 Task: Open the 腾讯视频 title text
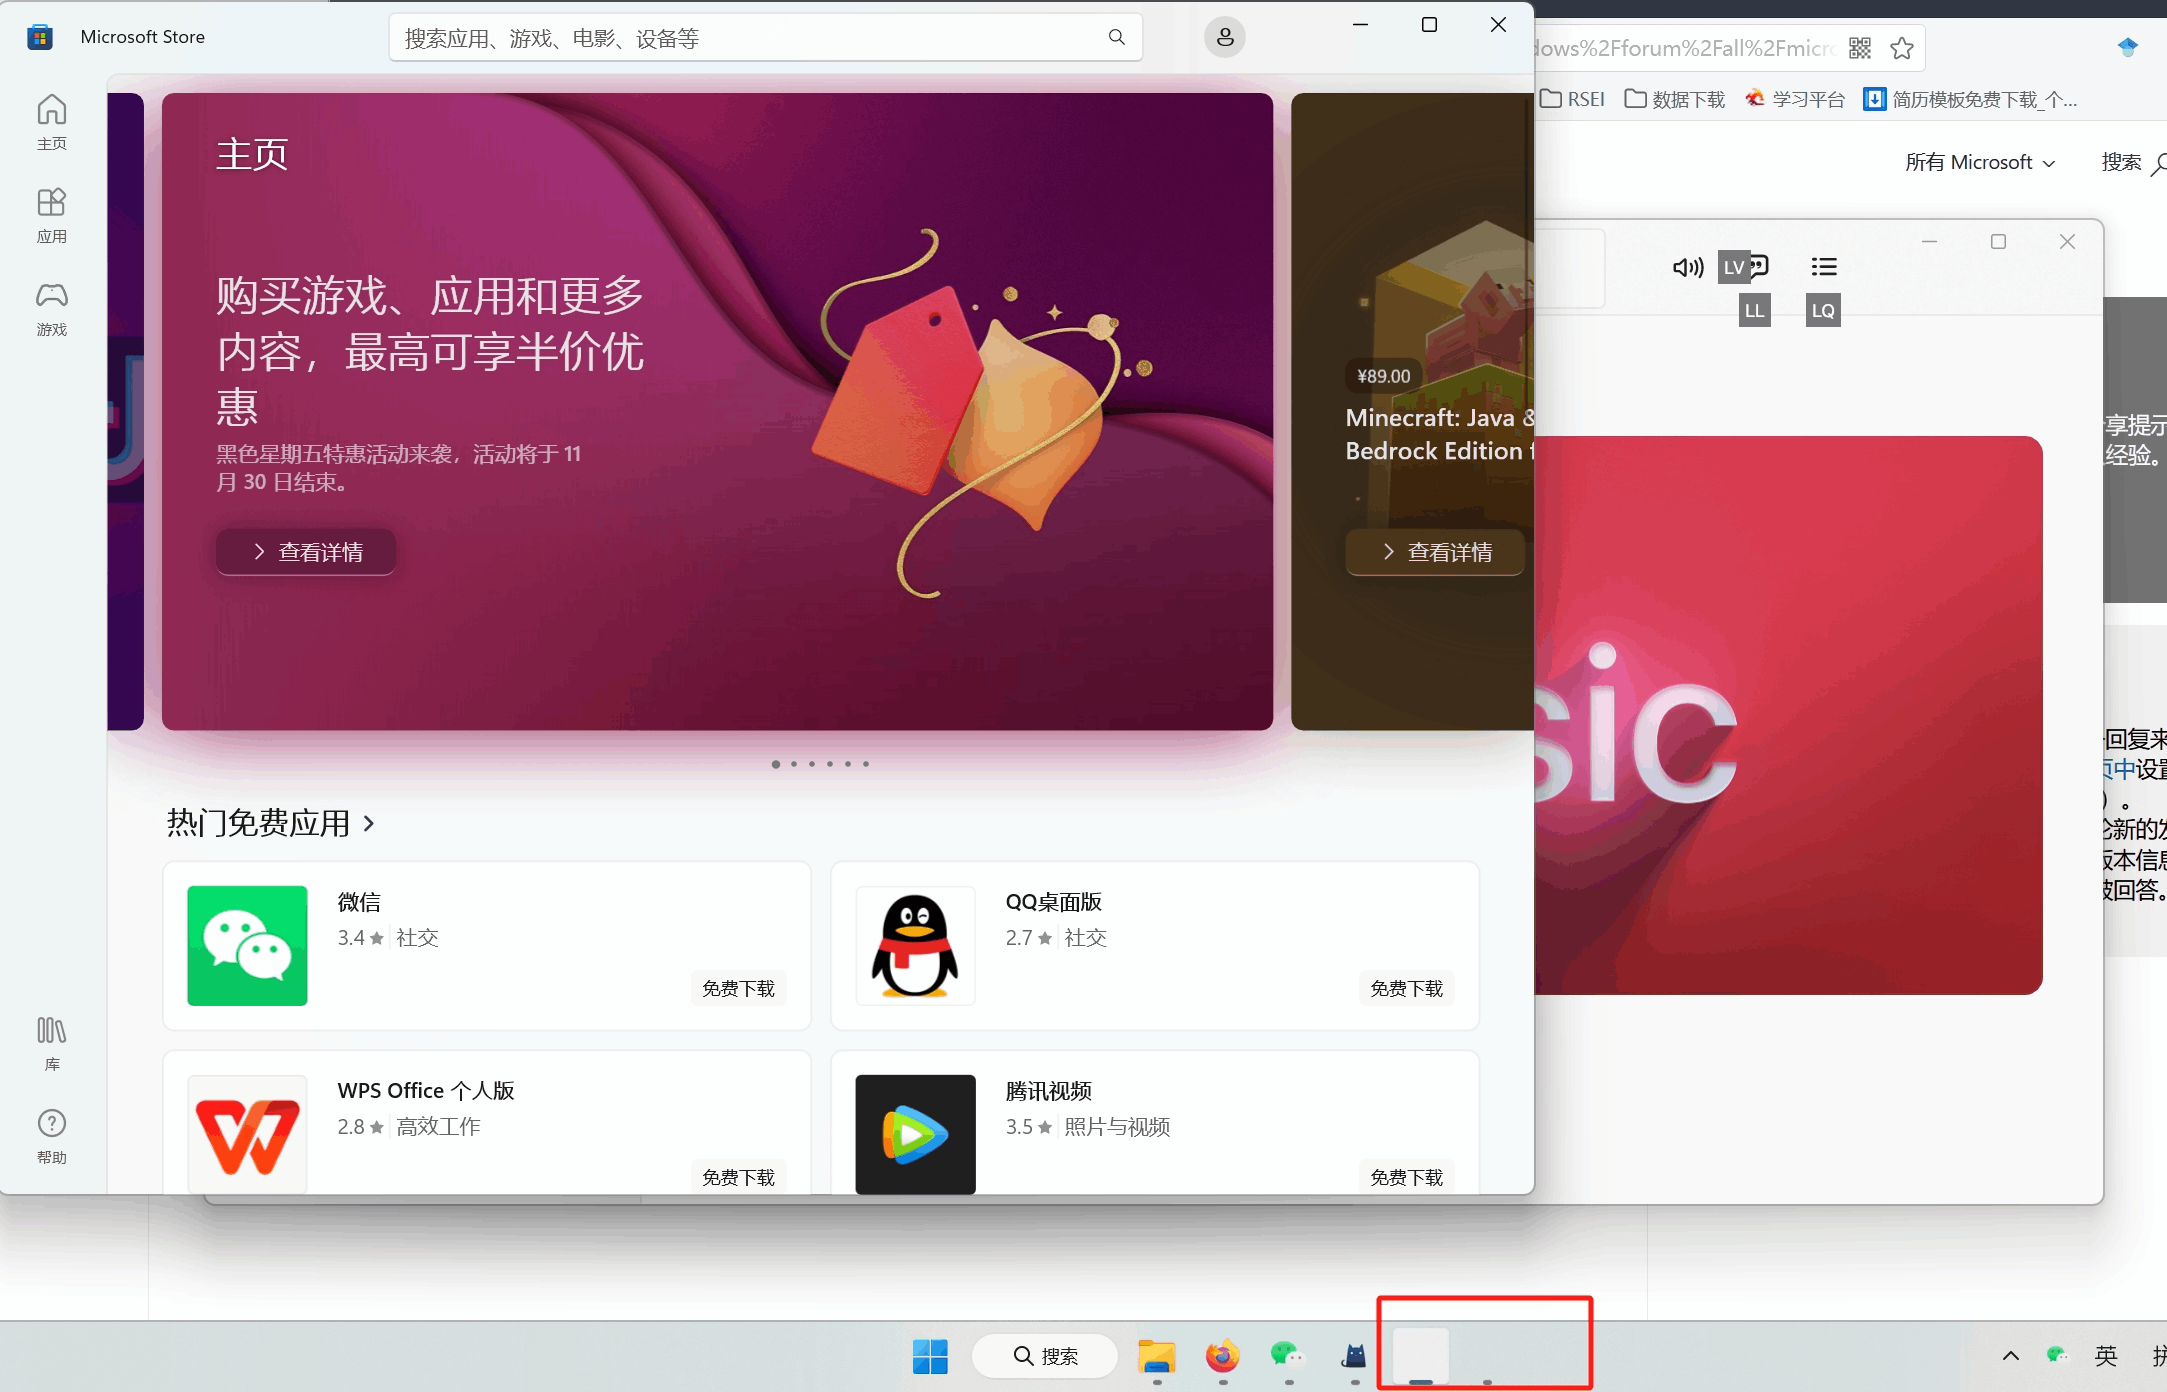tap(1049, 1091)
